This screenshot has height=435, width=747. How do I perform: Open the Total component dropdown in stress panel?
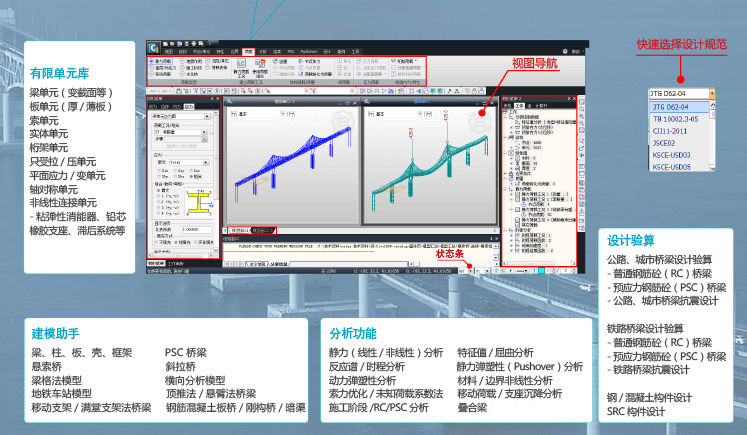point(189,162)
